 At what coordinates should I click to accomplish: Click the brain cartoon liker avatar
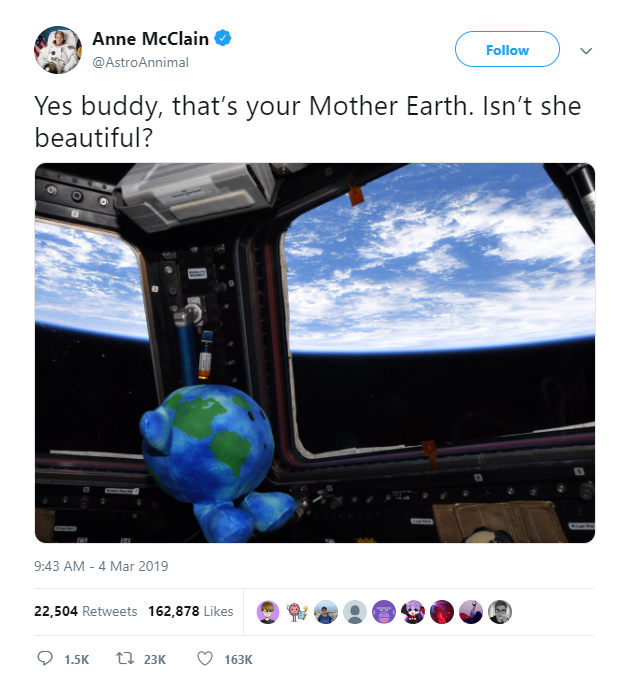[297, 612]
